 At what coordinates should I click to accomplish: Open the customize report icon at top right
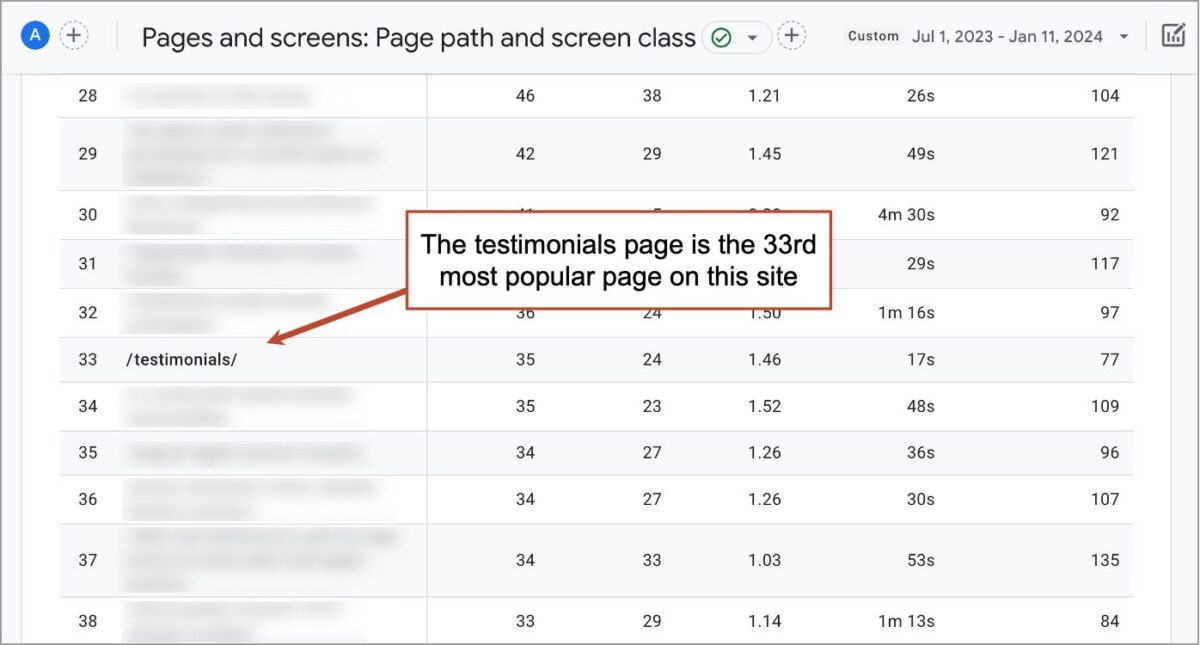(x=1174, y=33)
